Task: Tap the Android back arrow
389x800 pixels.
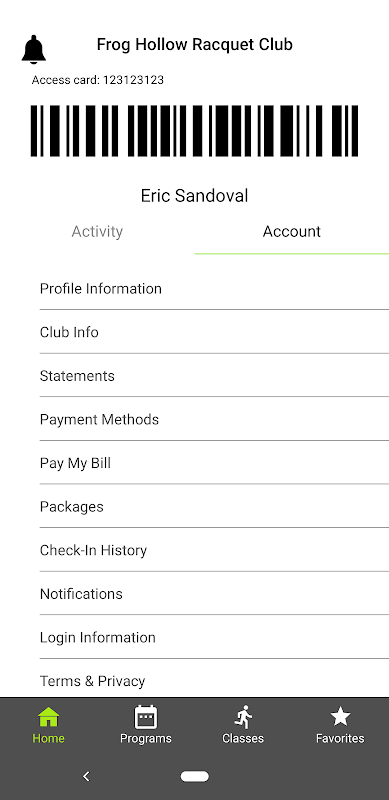Action: tap(86, 777)
